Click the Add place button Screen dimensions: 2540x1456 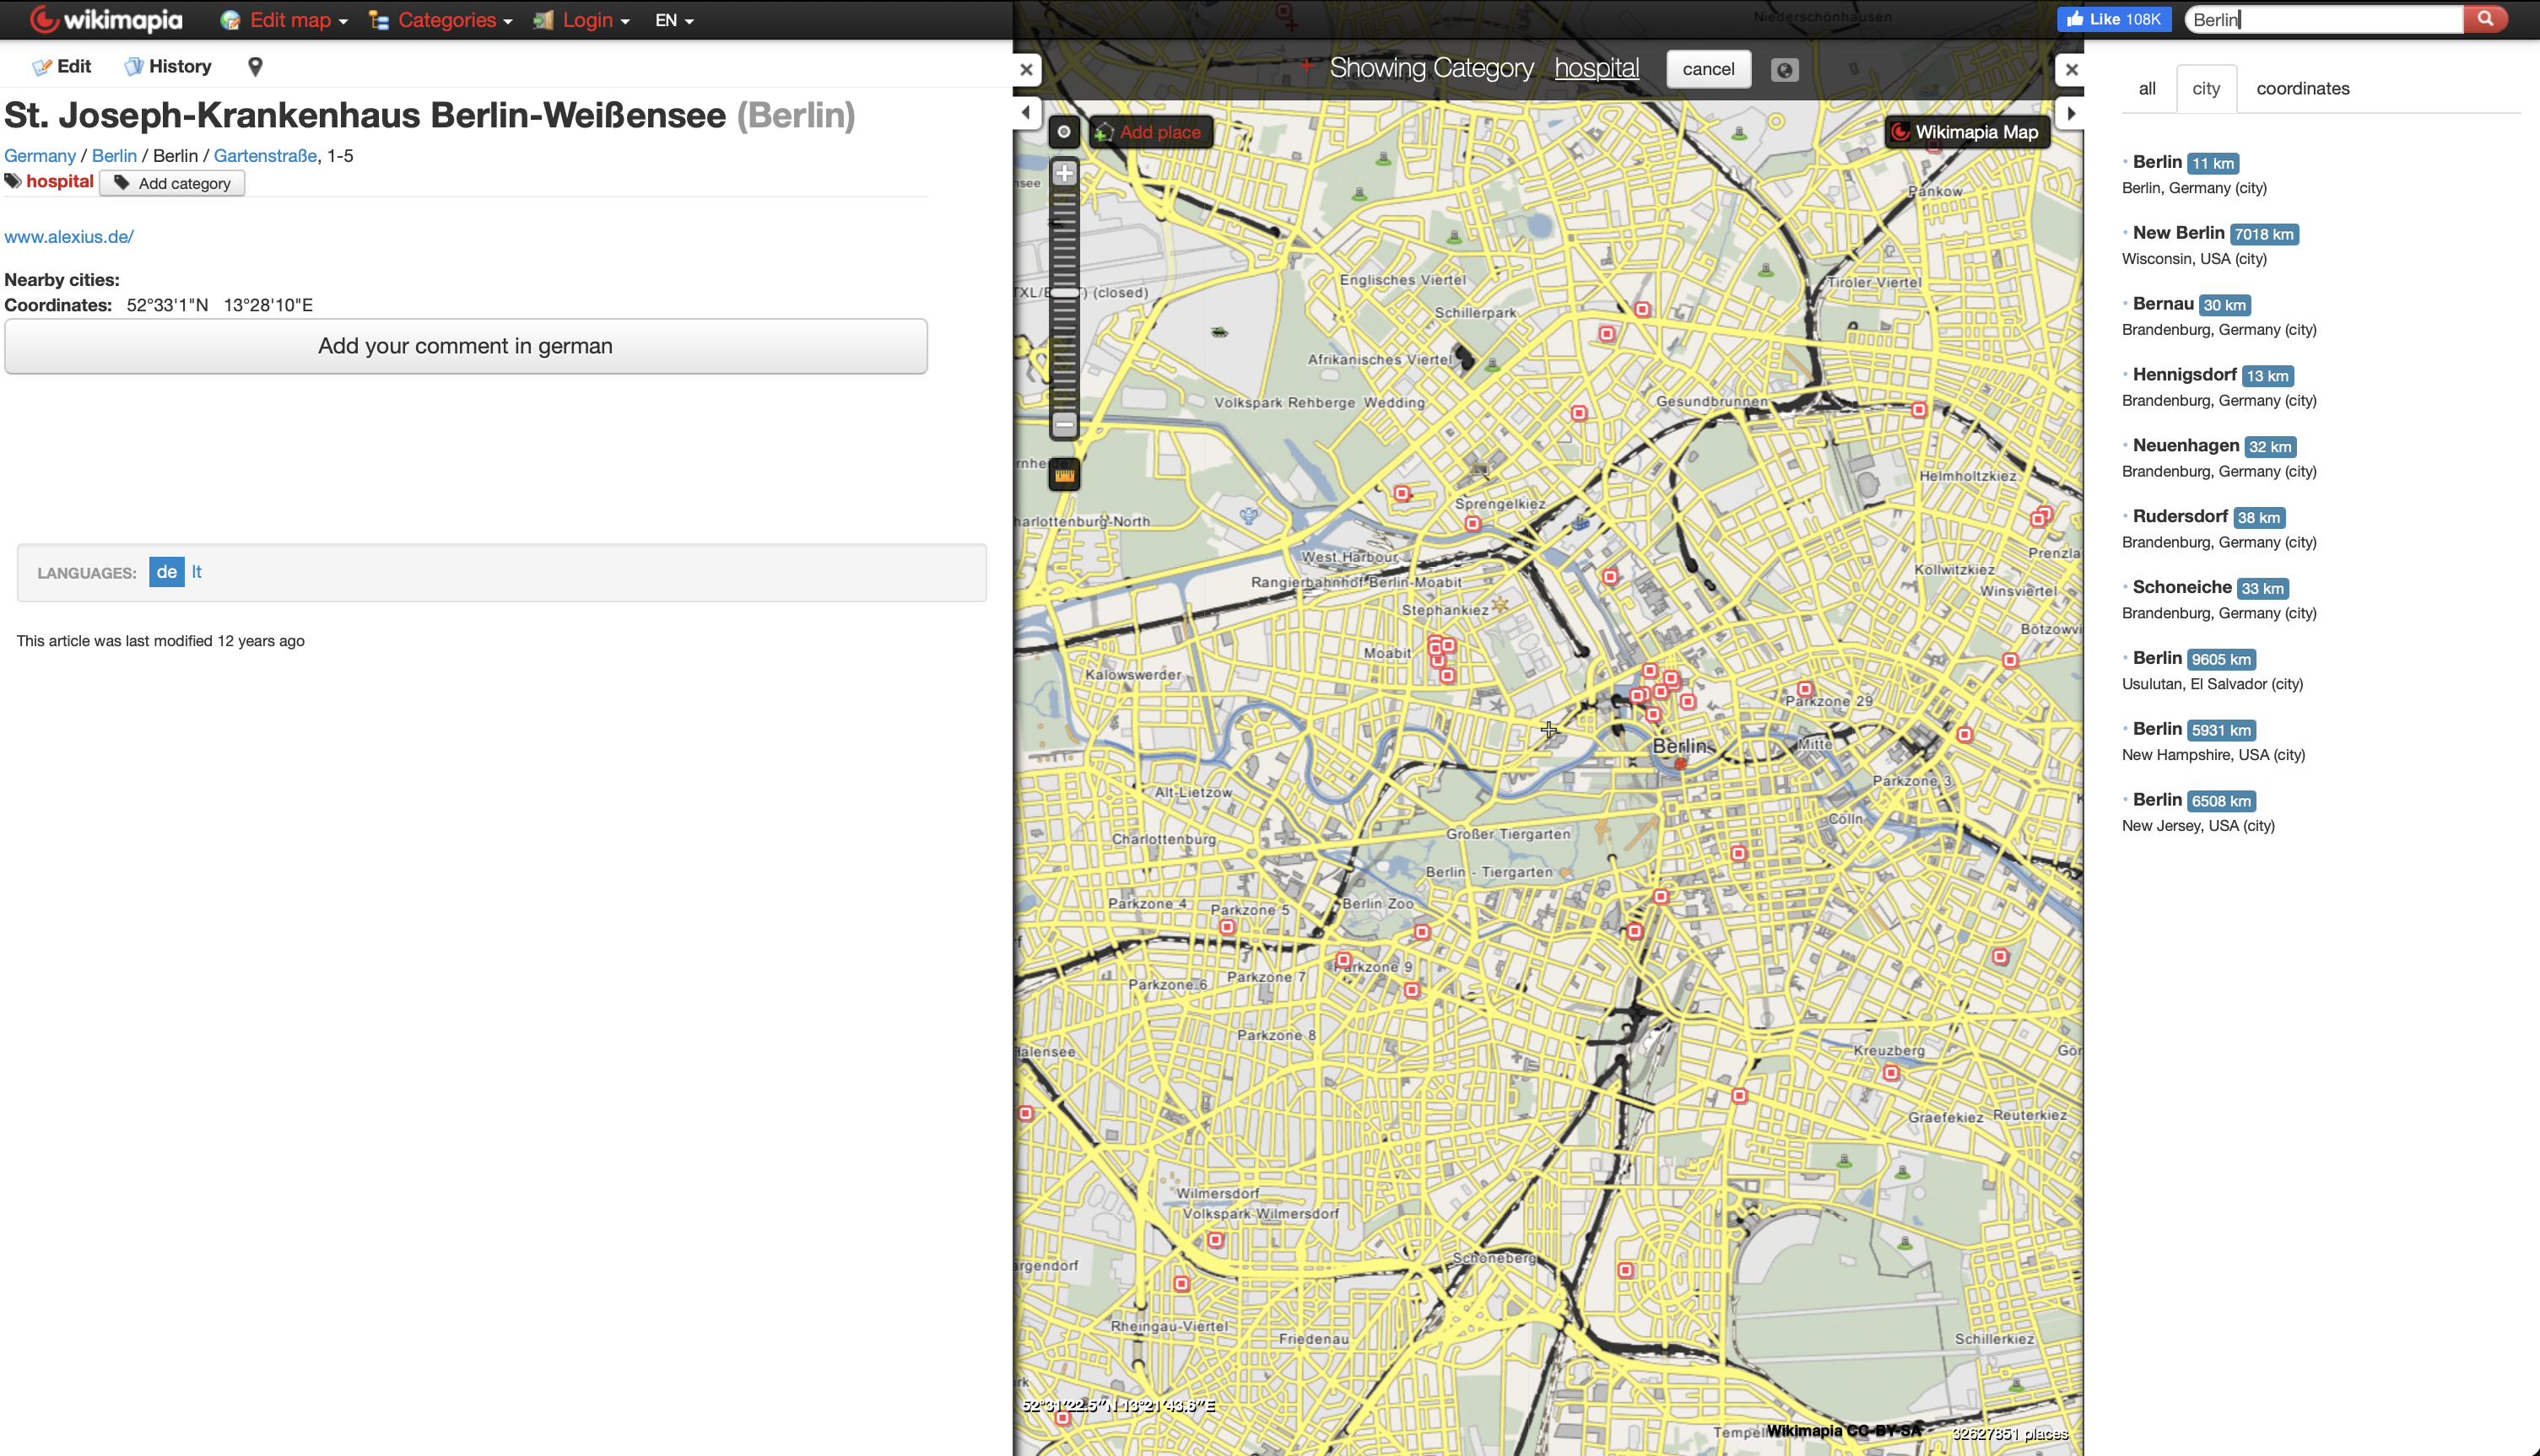click(x=1150, y=132)
